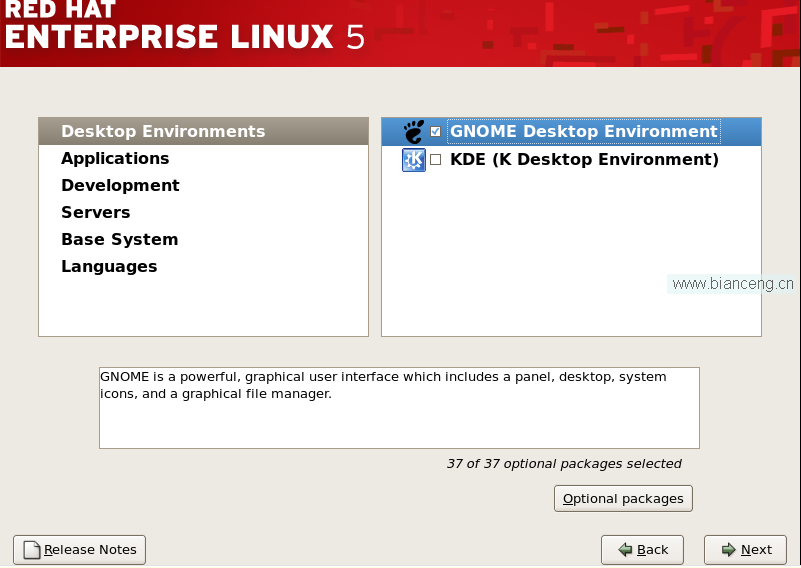
Task: Click the green Next arrow icon
Action: coord(728,550)
